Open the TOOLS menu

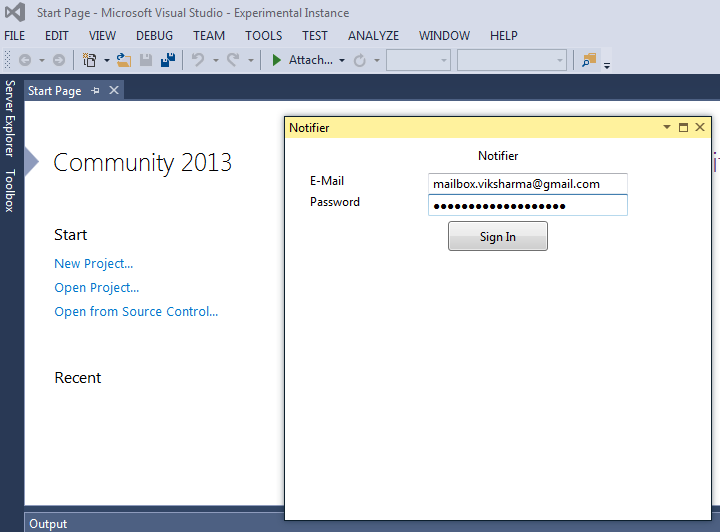pos(264,36)
